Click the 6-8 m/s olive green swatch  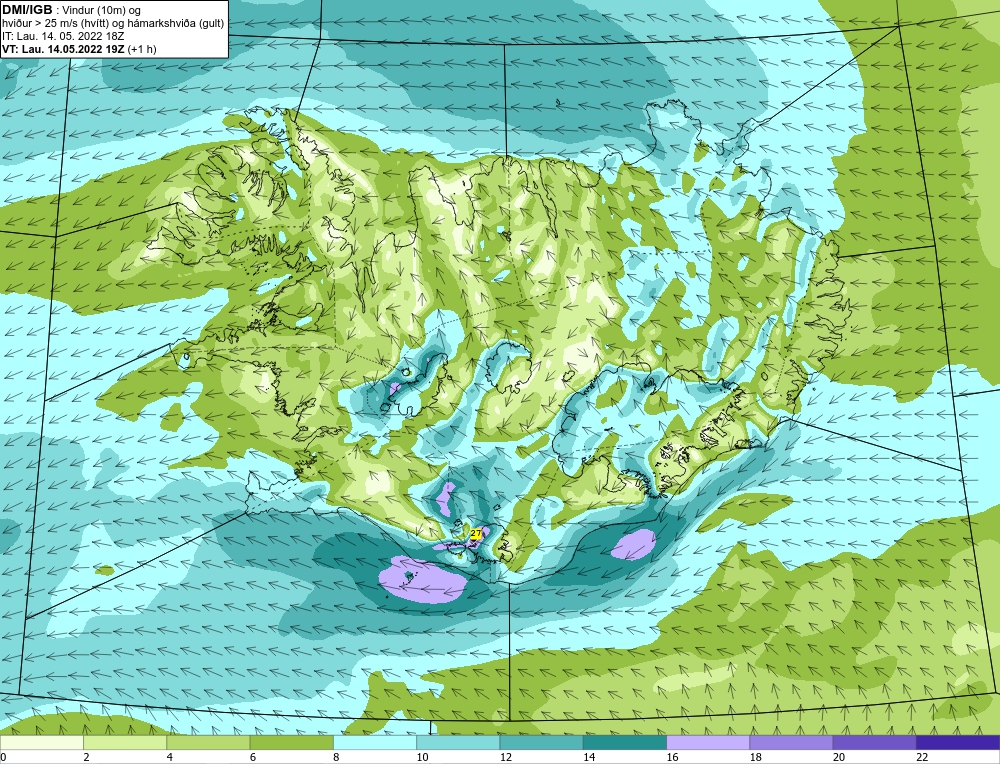291,742
